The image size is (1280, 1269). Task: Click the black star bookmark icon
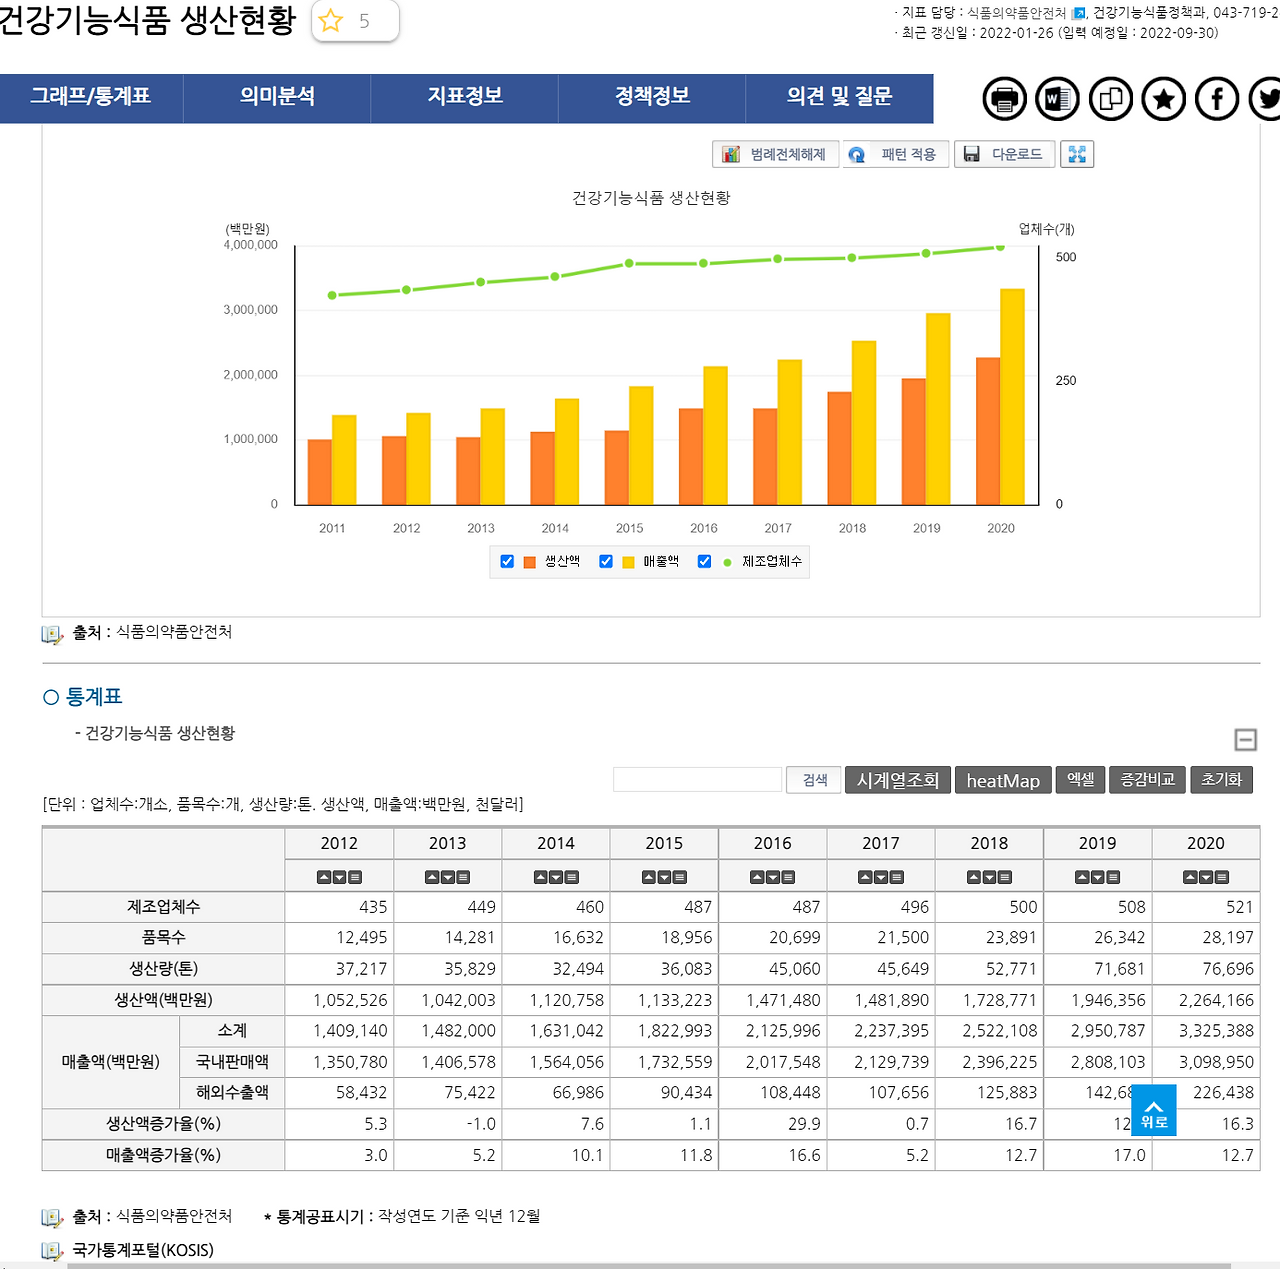pyautogui.click(x=1164, y=99)
